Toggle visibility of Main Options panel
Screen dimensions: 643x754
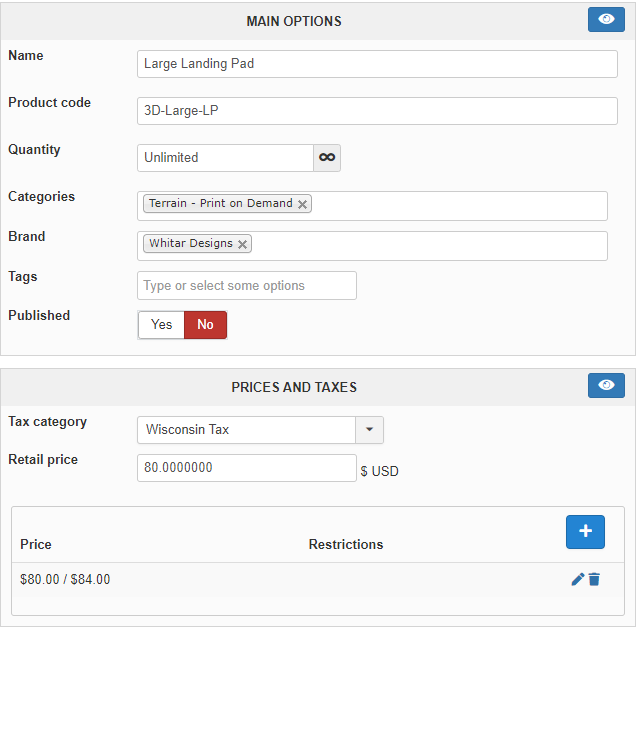[606, 20]
